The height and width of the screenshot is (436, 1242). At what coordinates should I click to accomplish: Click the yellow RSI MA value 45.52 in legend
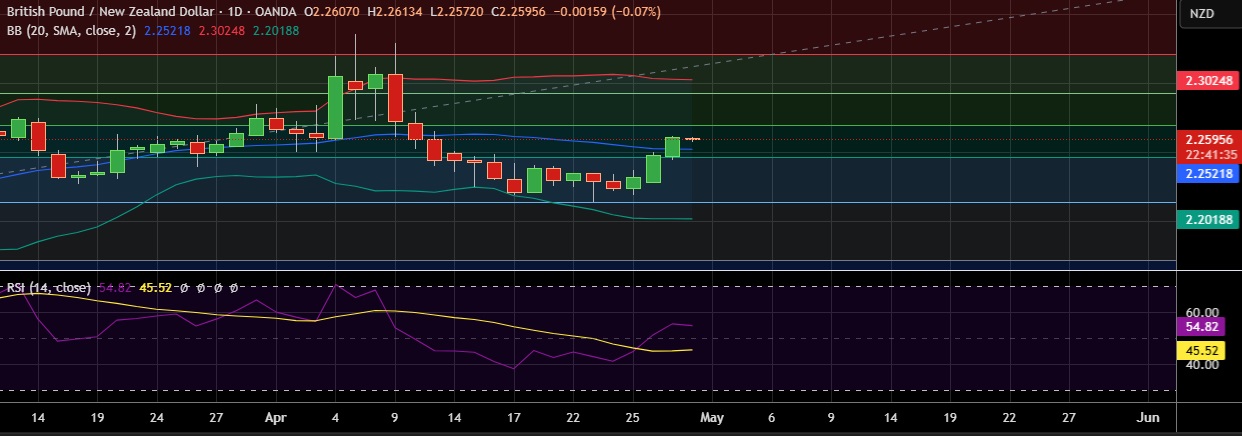156,288
